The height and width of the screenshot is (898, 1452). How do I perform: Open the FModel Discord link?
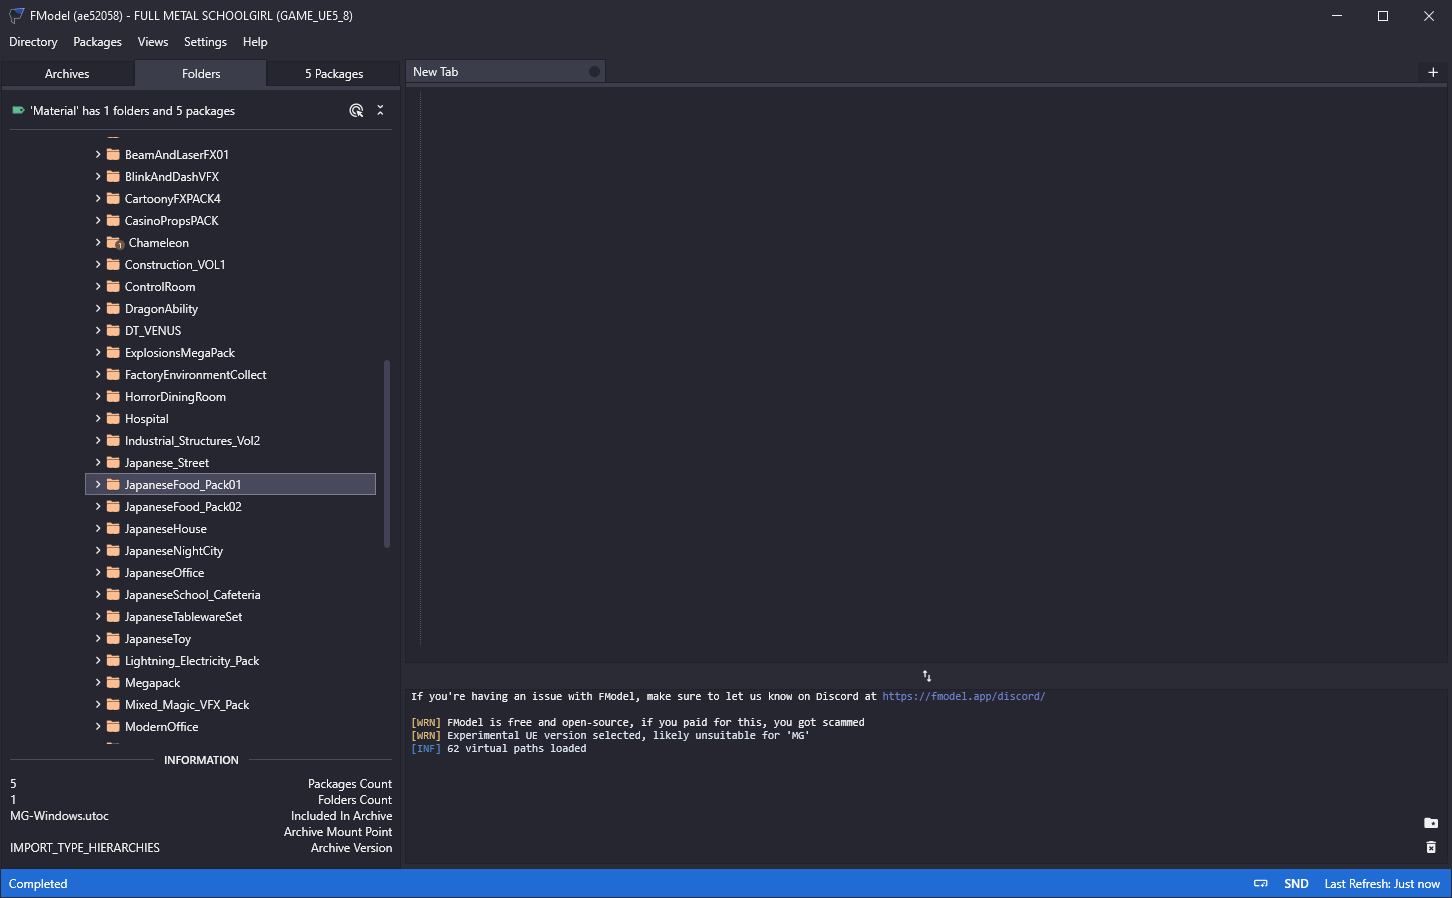coord(963,696)
